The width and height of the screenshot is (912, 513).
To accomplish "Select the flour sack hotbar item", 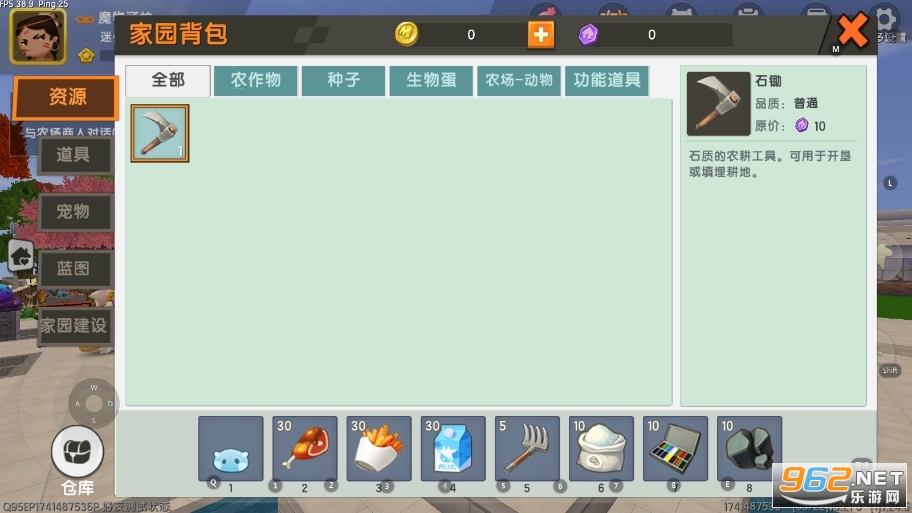I will [x=601, y=449].
